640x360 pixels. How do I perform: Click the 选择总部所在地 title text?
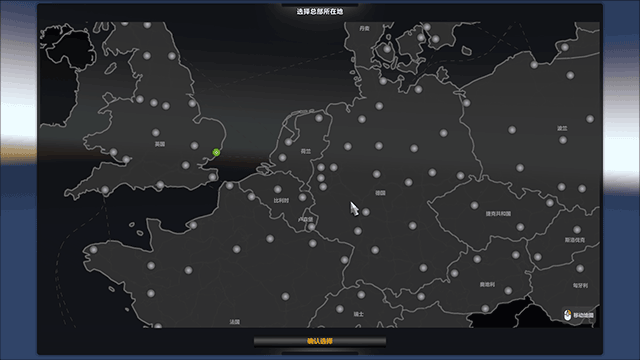click(320, 11)
